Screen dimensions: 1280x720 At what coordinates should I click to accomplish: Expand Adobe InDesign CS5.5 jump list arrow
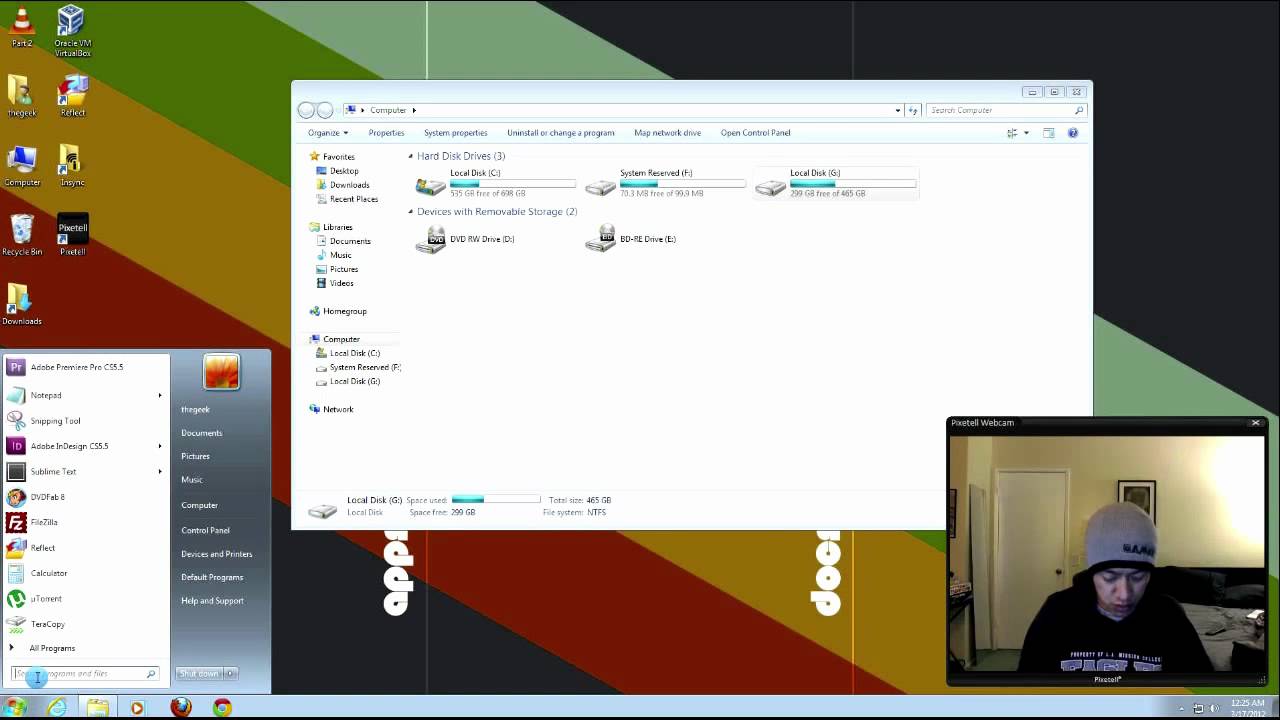pyautogui.click(x=159, y=446)
